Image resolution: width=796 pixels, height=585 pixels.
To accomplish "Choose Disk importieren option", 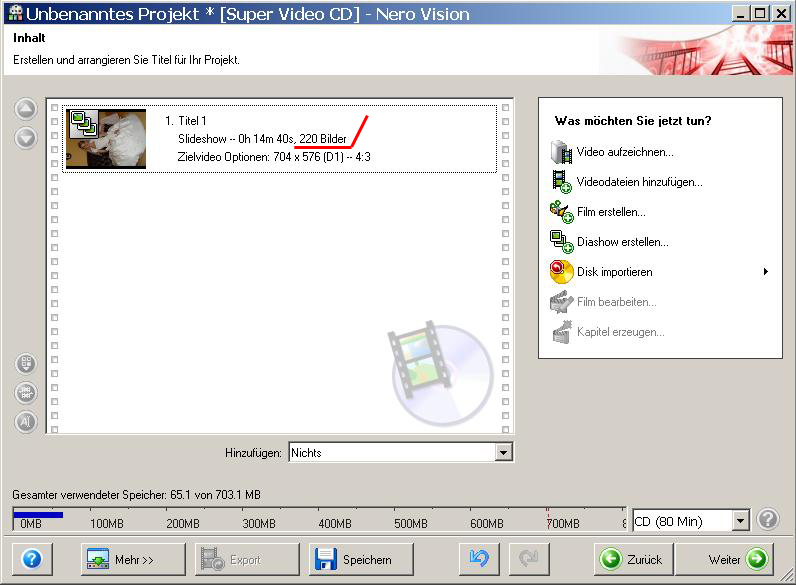I will (615, 272).
